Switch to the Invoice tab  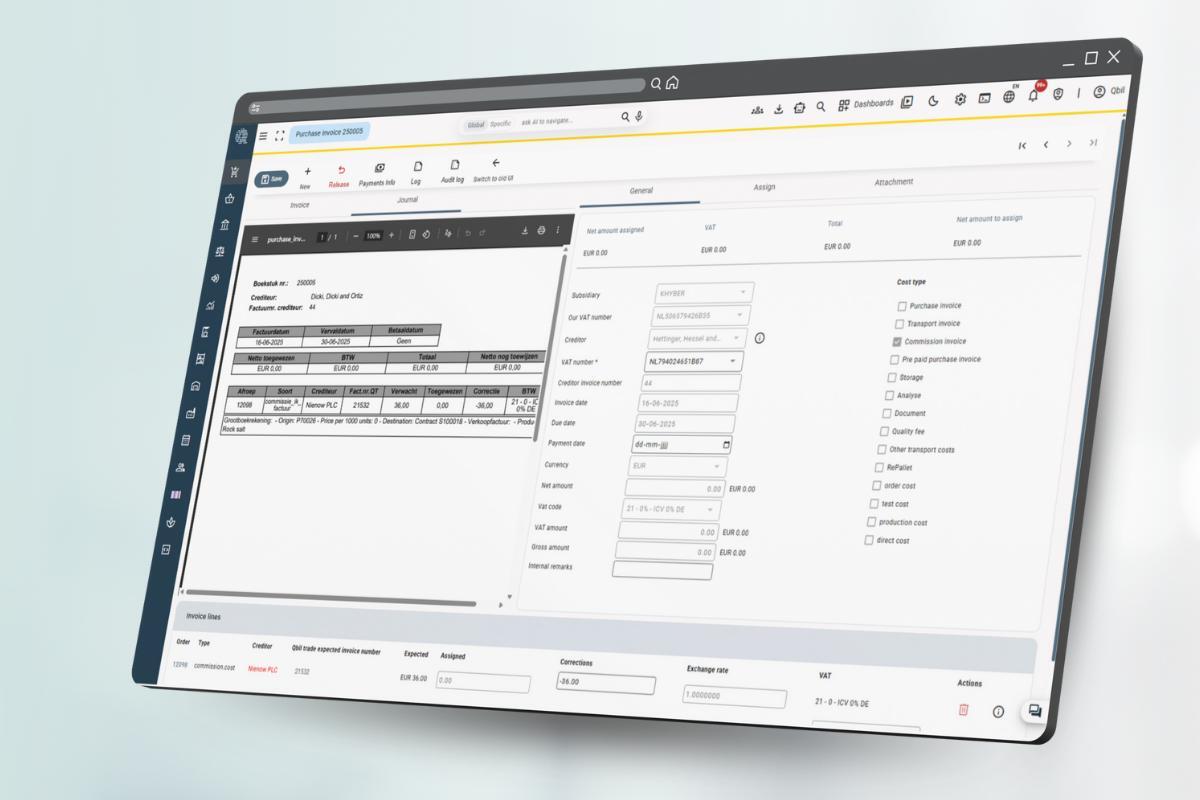300,205
